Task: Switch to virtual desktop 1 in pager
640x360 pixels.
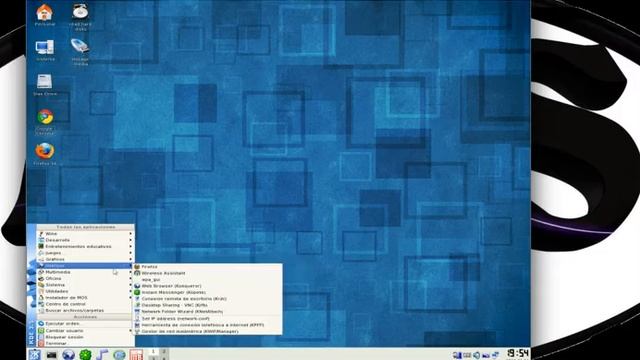Action: [153, 351]
